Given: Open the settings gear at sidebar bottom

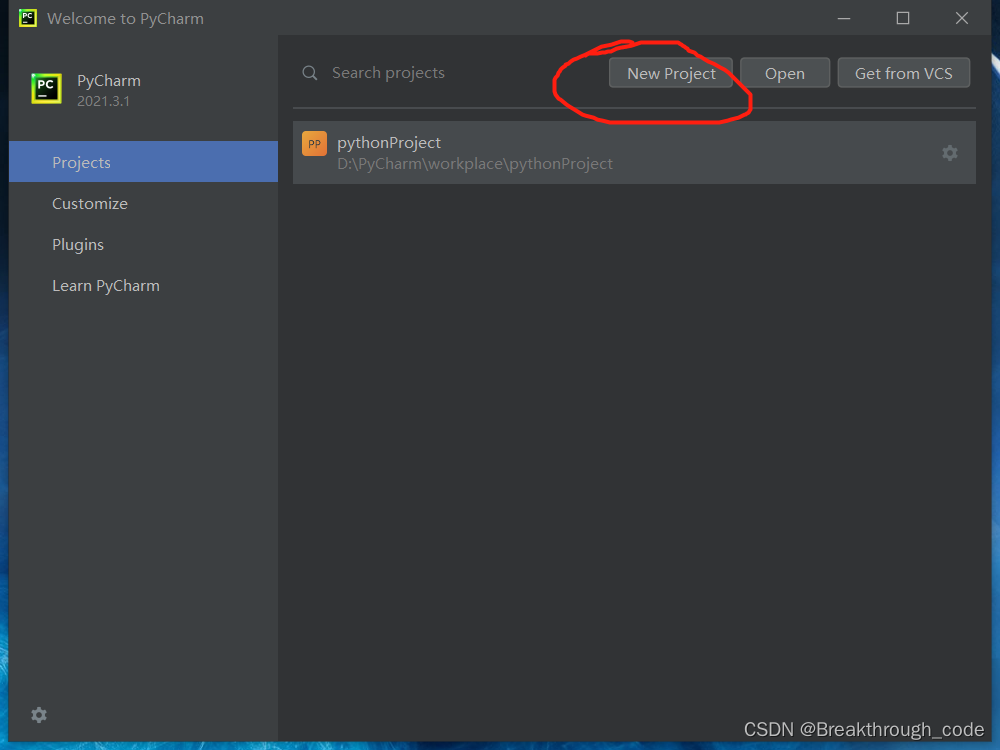Looking at the screenshot, I should 39,715.
